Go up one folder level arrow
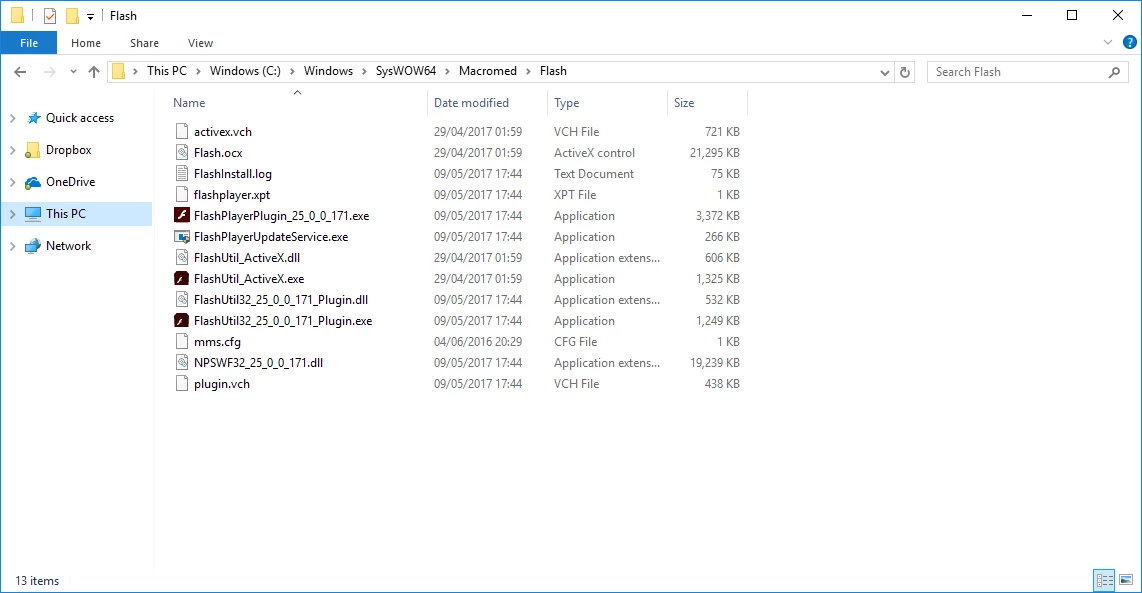Screen dimensions: 1142x593 pyautogui.click(x=94, y=71)
